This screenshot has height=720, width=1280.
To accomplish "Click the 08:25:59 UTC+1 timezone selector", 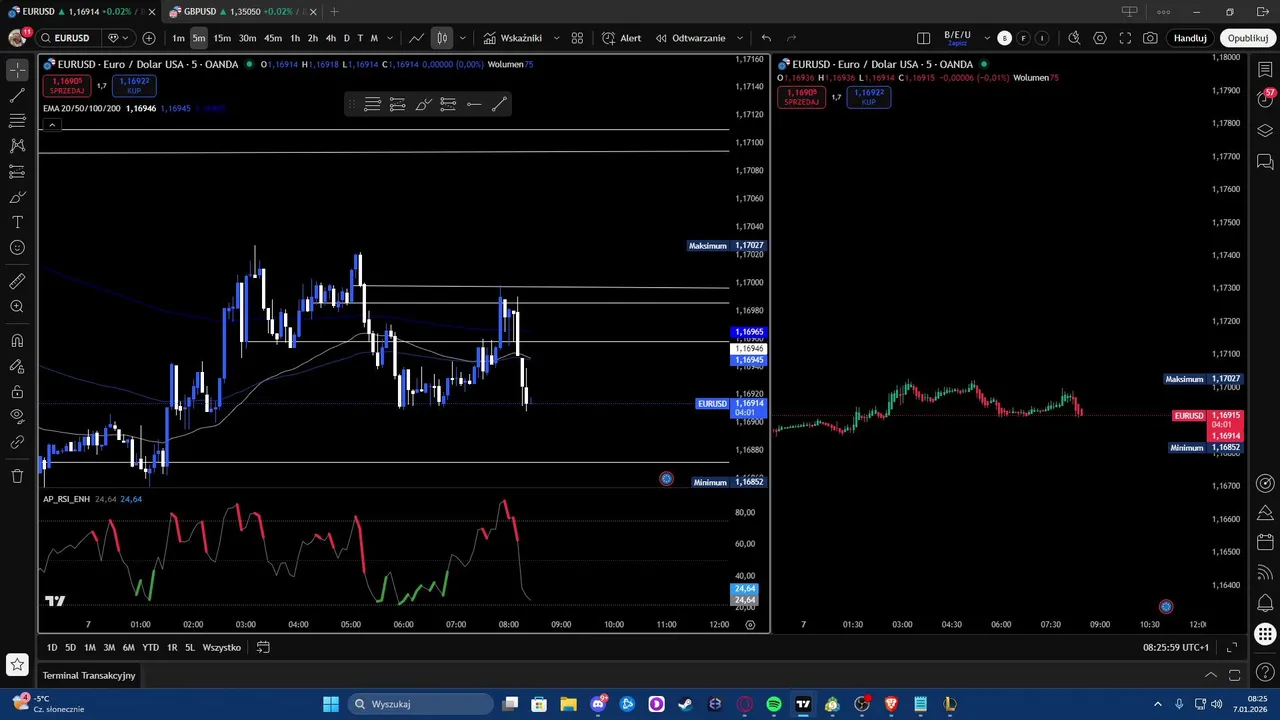I will (x=1176, y=647).
